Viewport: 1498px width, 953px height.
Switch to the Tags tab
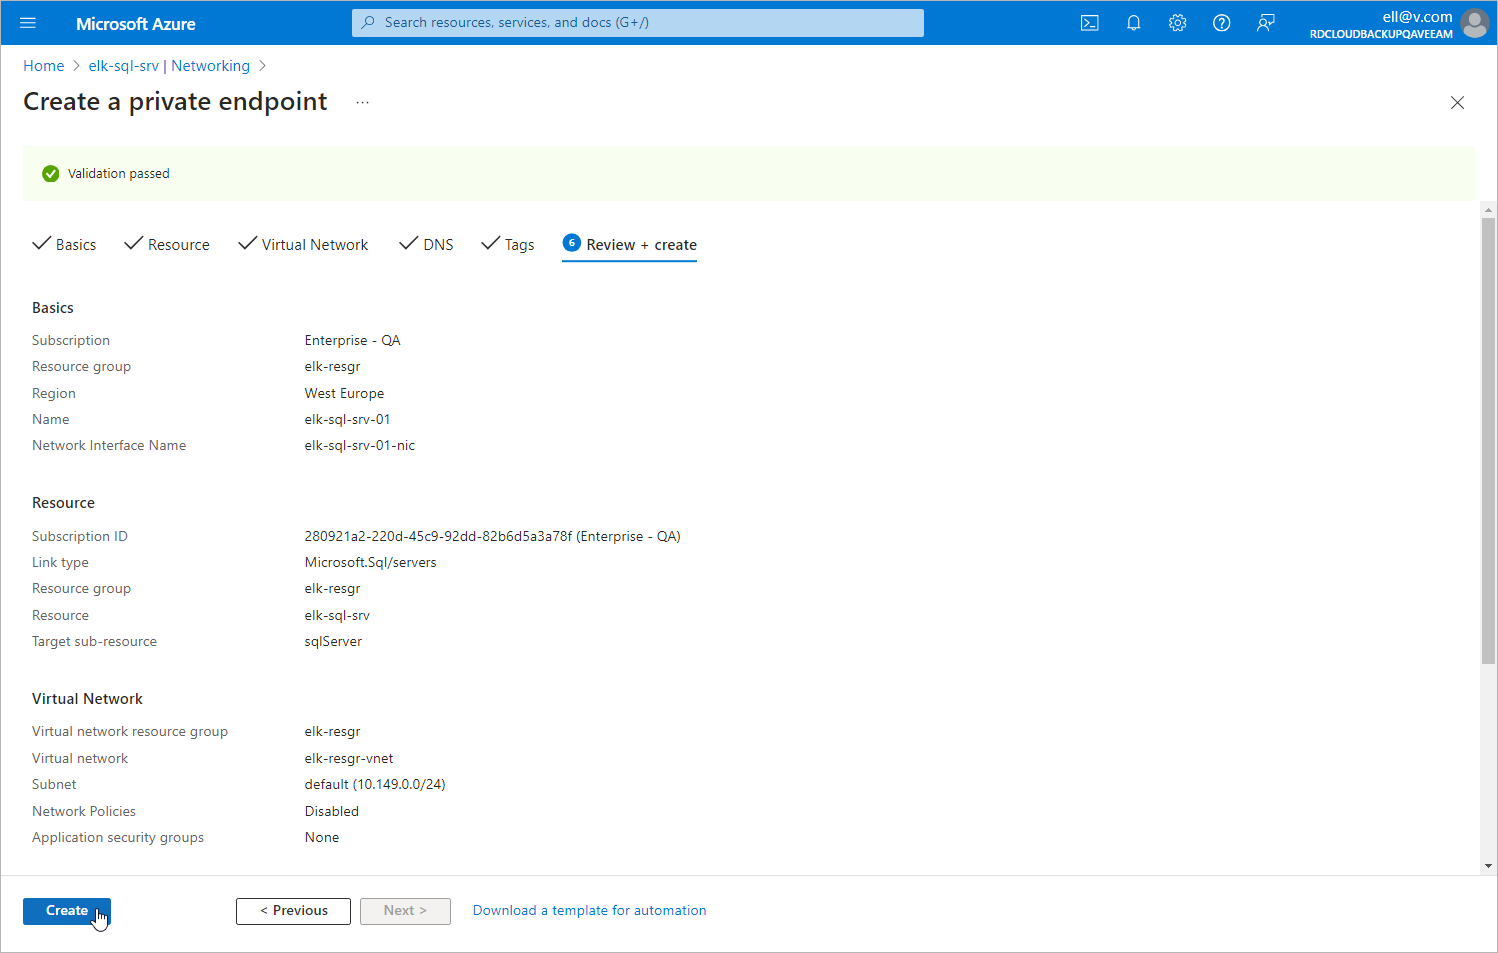[508, 244]
